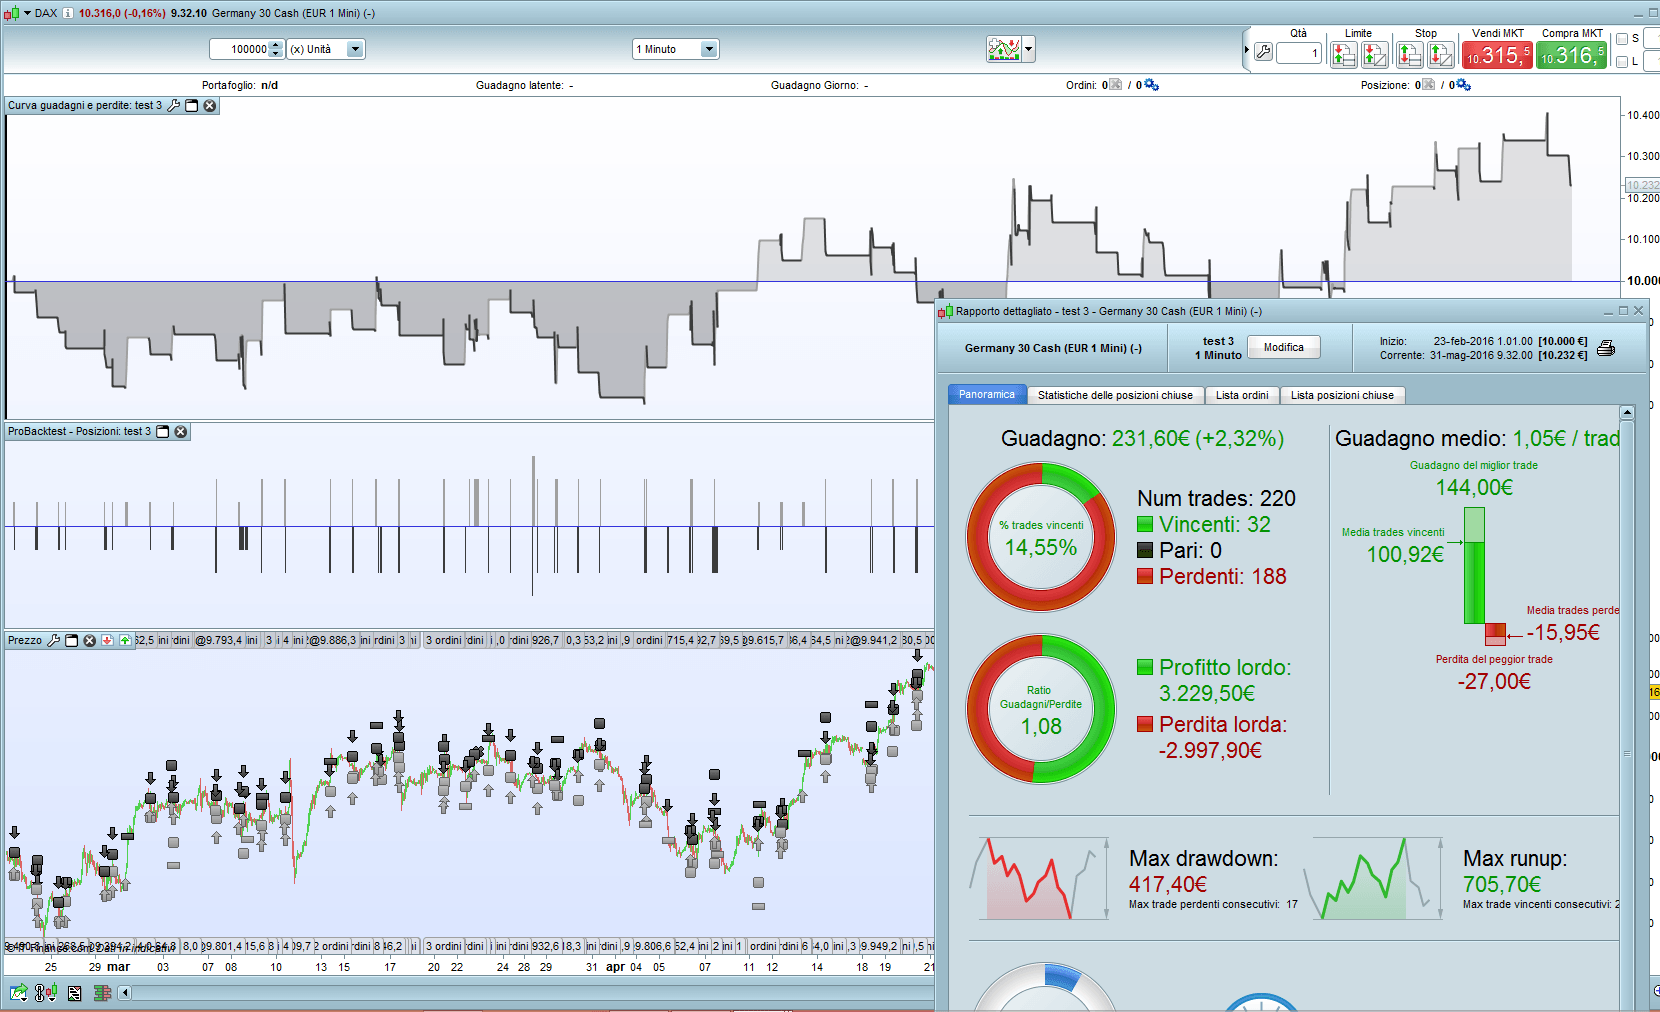The width and height of the screenshot is (1660, 1012).
Task: Click the Max drawdown thumbnail chart
Action: point(1038,879)
